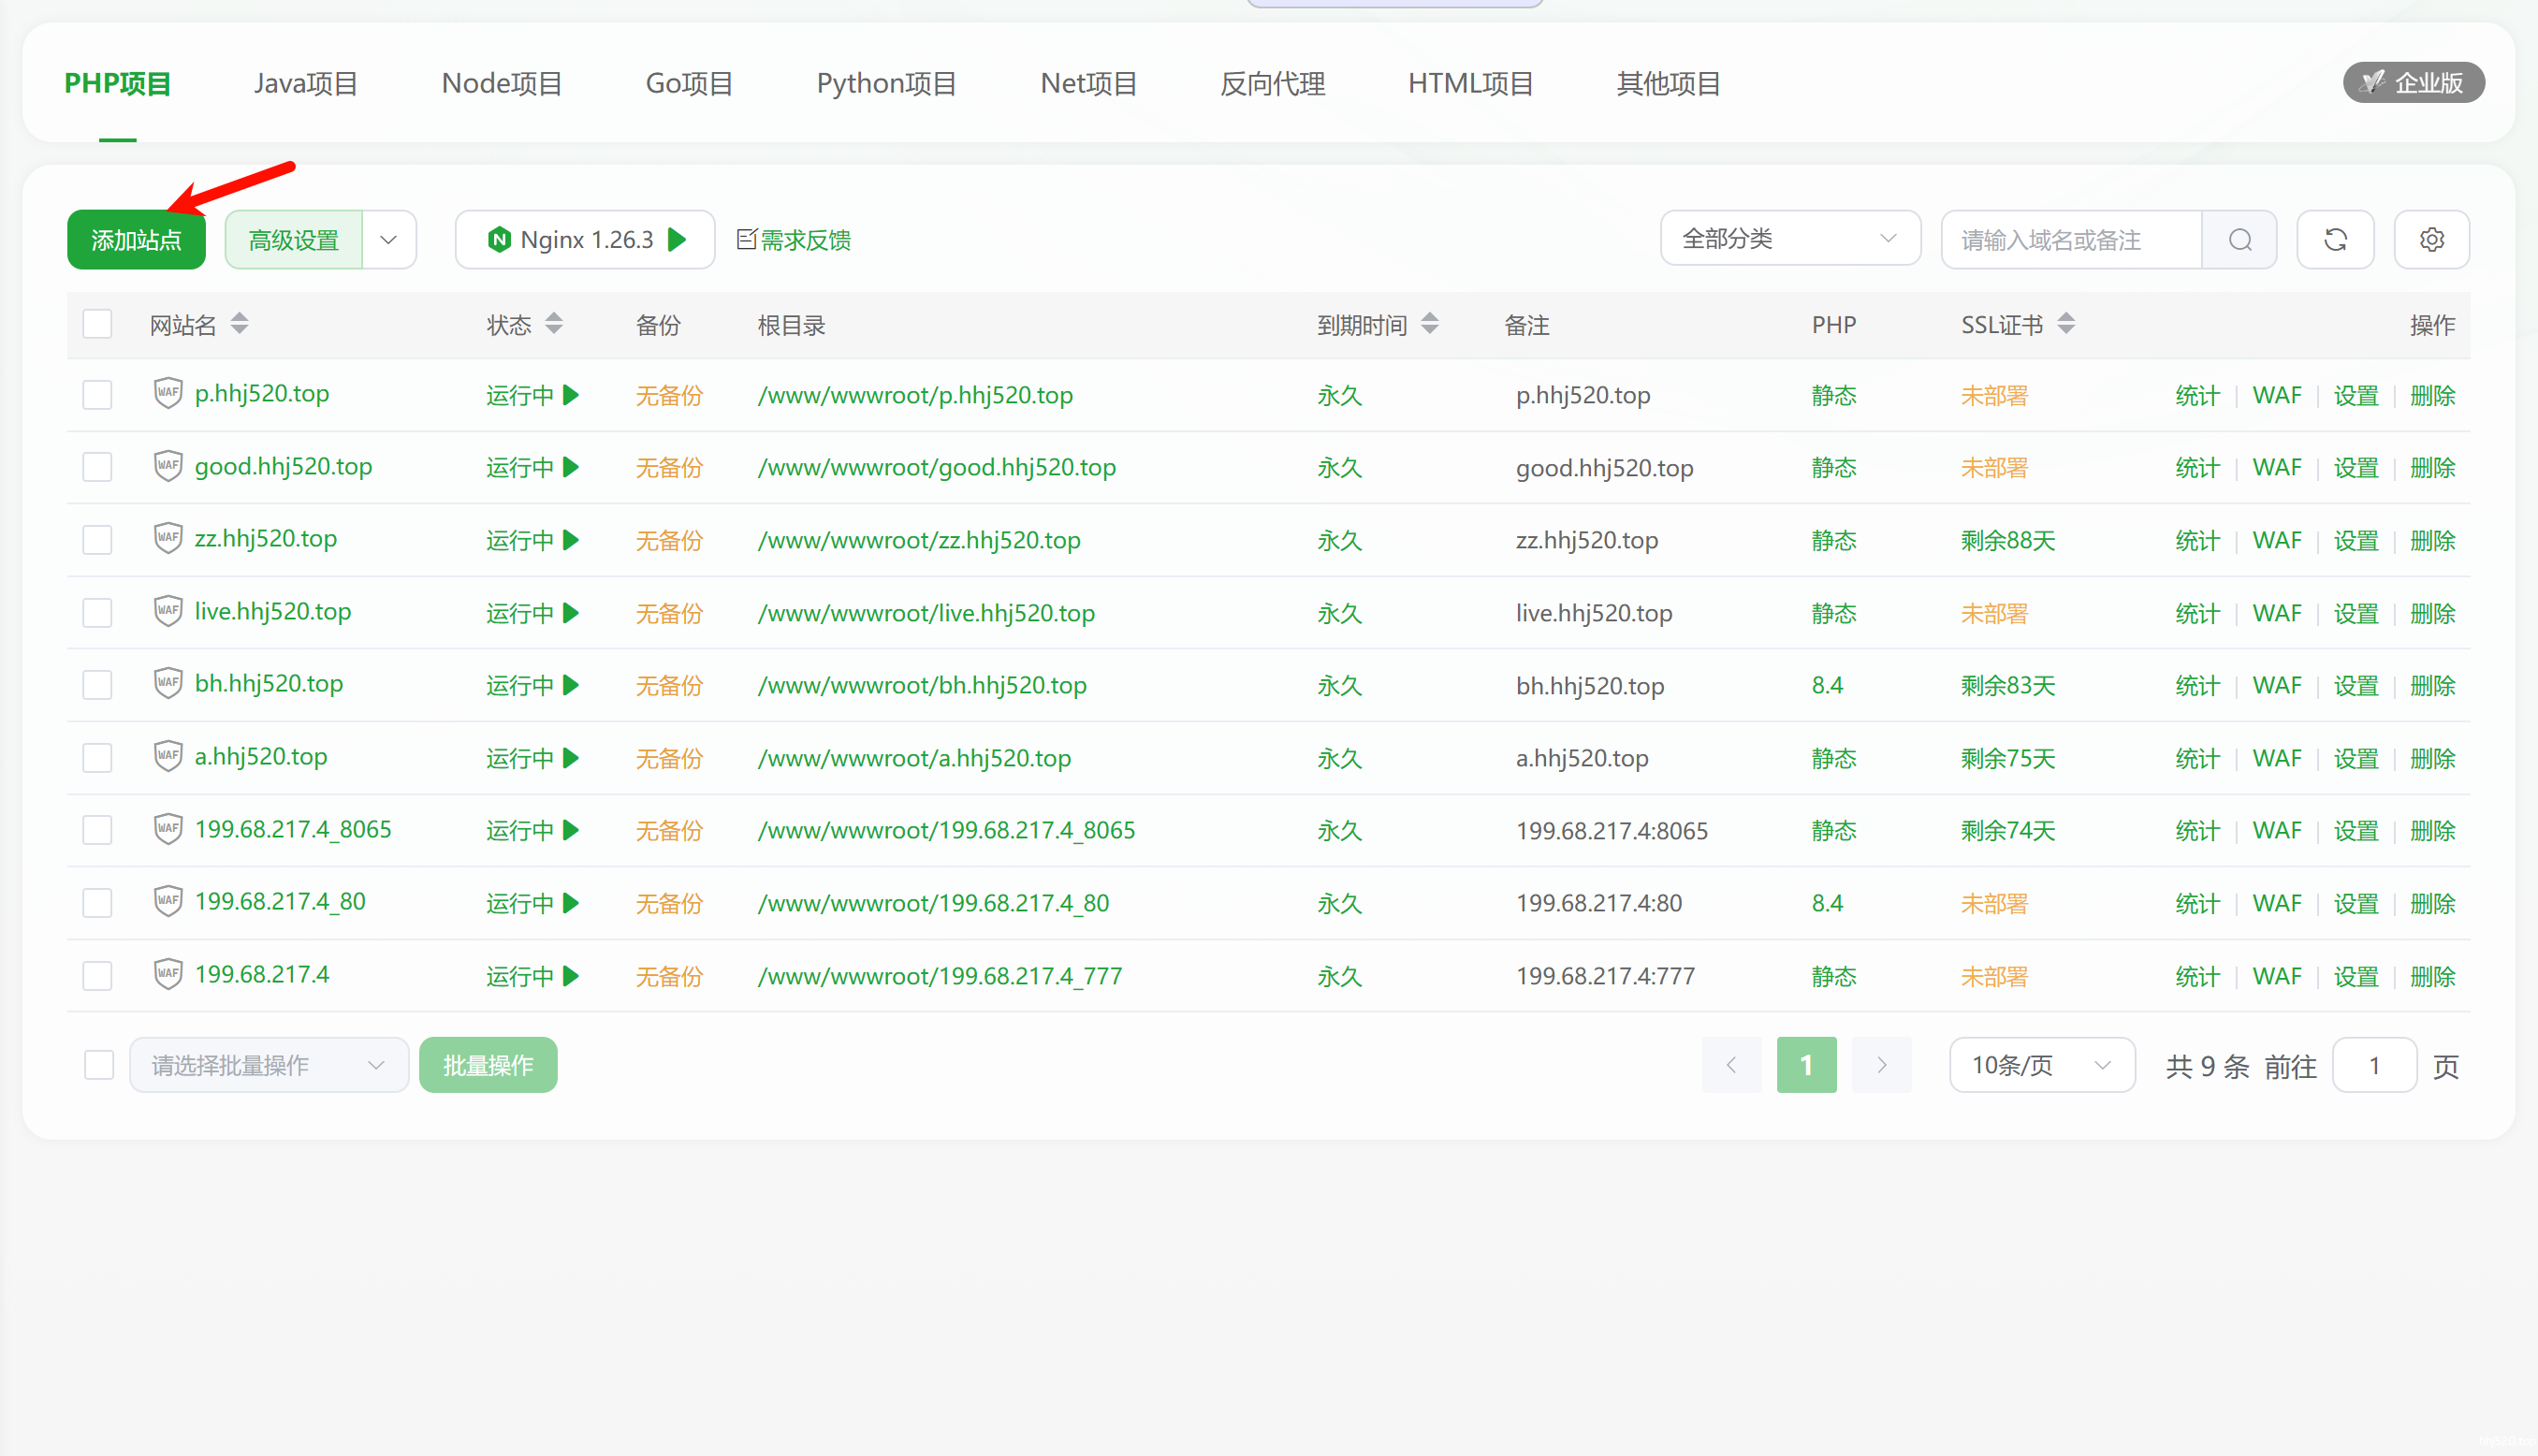
Task: Switch to the Java项目 tab
Action: point(306,83)
